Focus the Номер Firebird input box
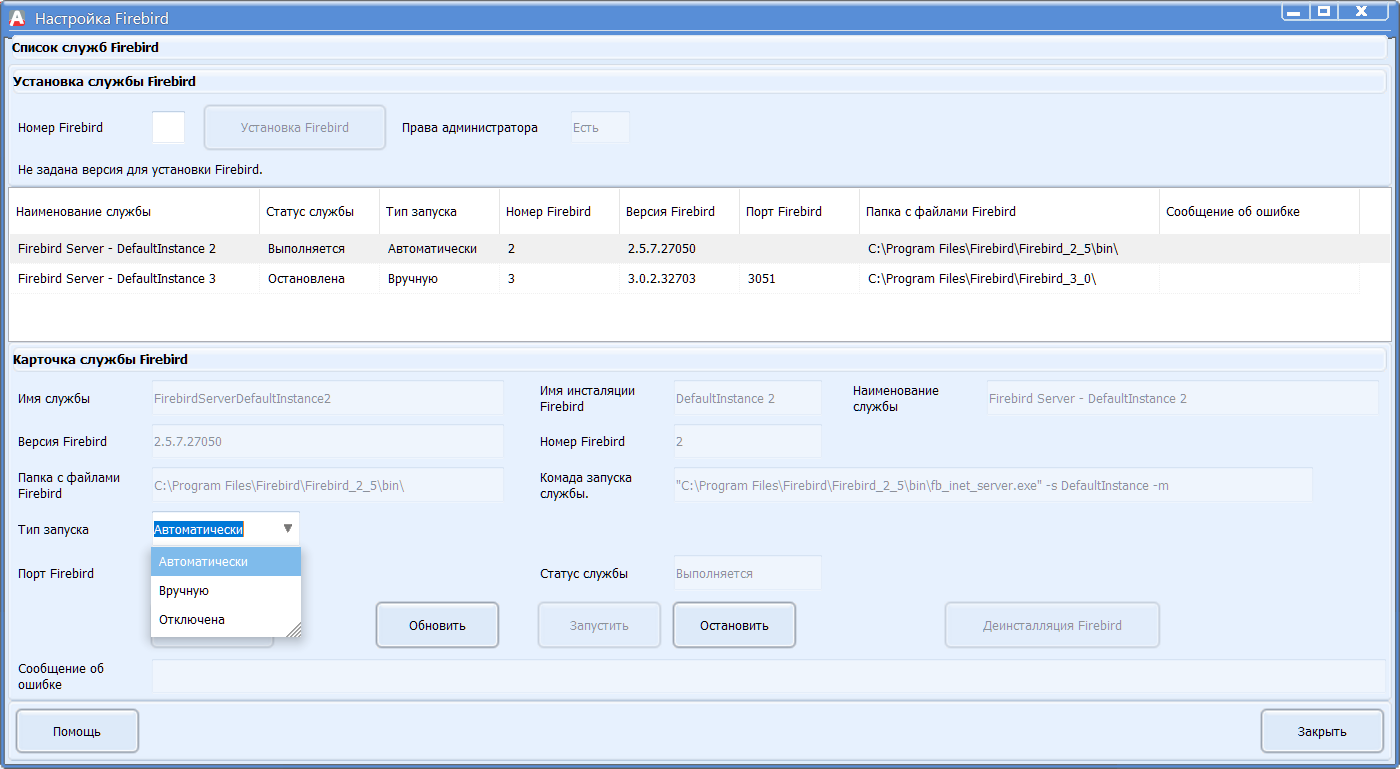The image size is (1400, 769). point(168,127)
